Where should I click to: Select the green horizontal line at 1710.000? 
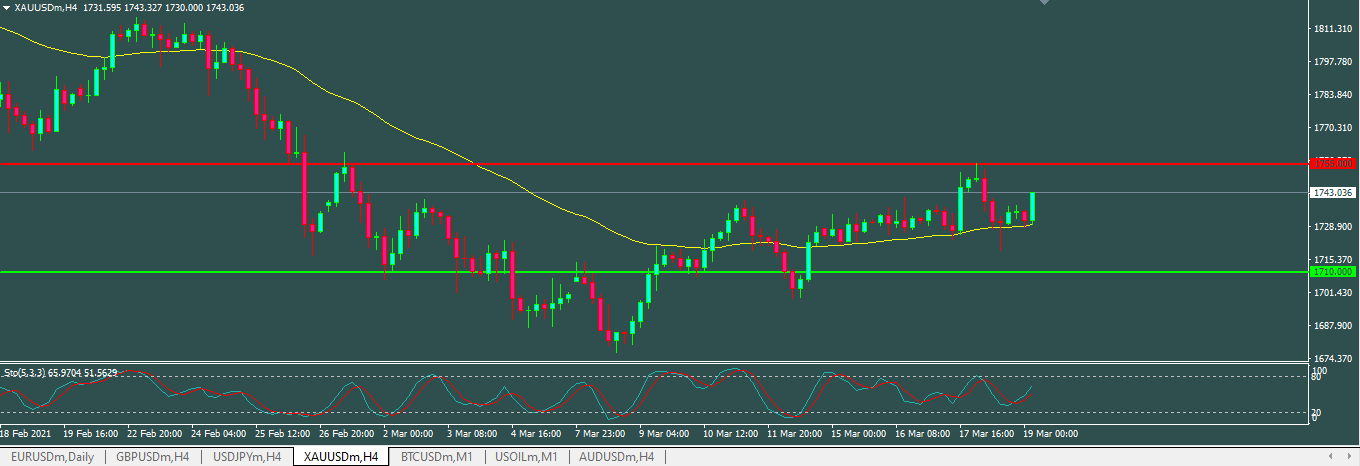point(600,271)
